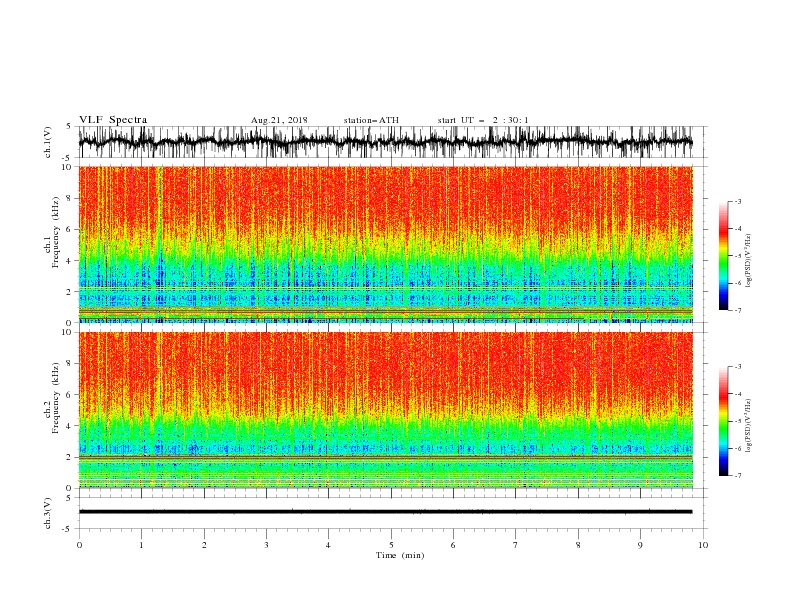Click the 'station=ATH' header label
The width and height of the screenshot is (792, 612).
371,120
